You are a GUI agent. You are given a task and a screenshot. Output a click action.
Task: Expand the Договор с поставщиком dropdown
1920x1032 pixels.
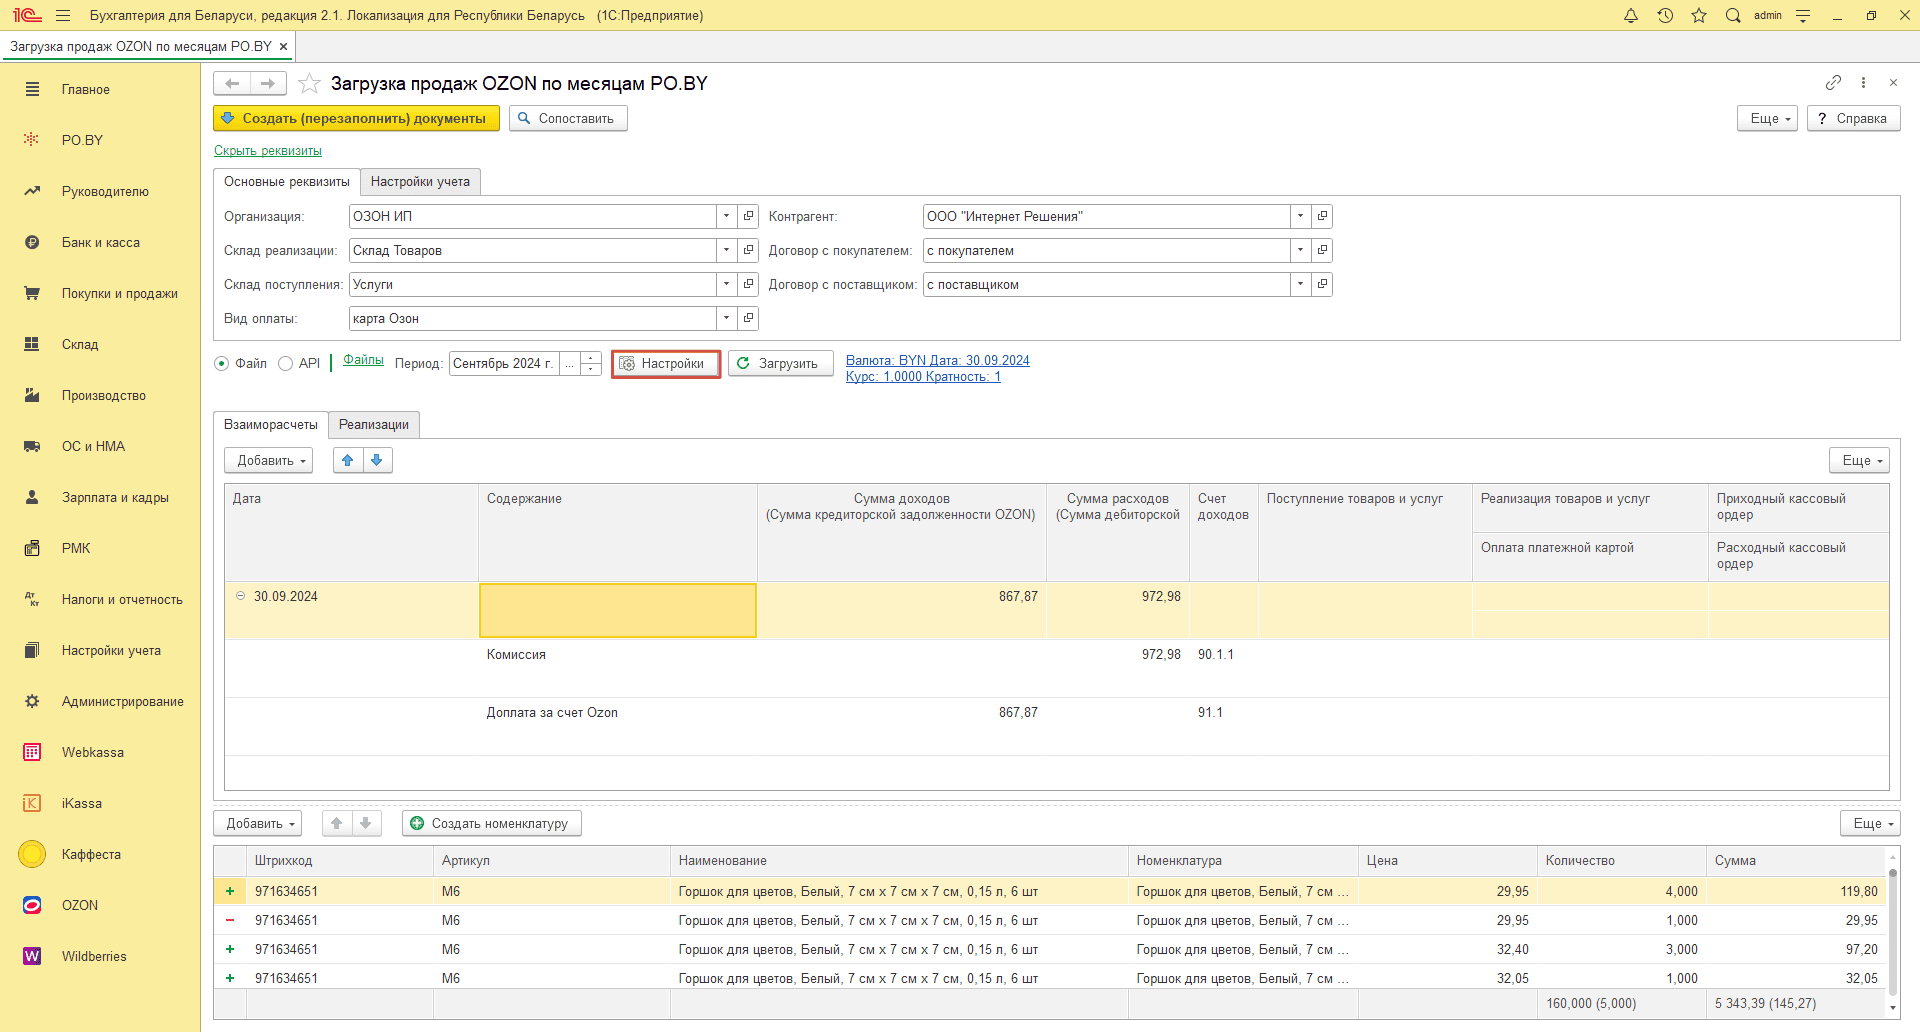(x=1300, y=284)
